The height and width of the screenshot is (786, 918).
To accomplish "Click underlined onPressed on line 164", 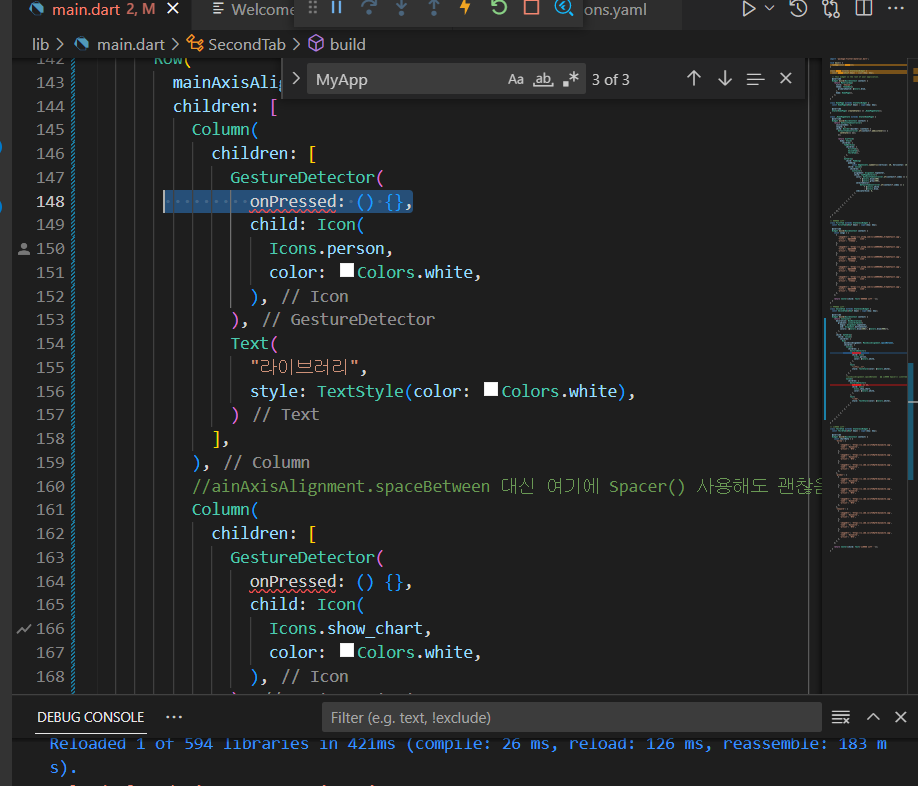I will point(293,582).
